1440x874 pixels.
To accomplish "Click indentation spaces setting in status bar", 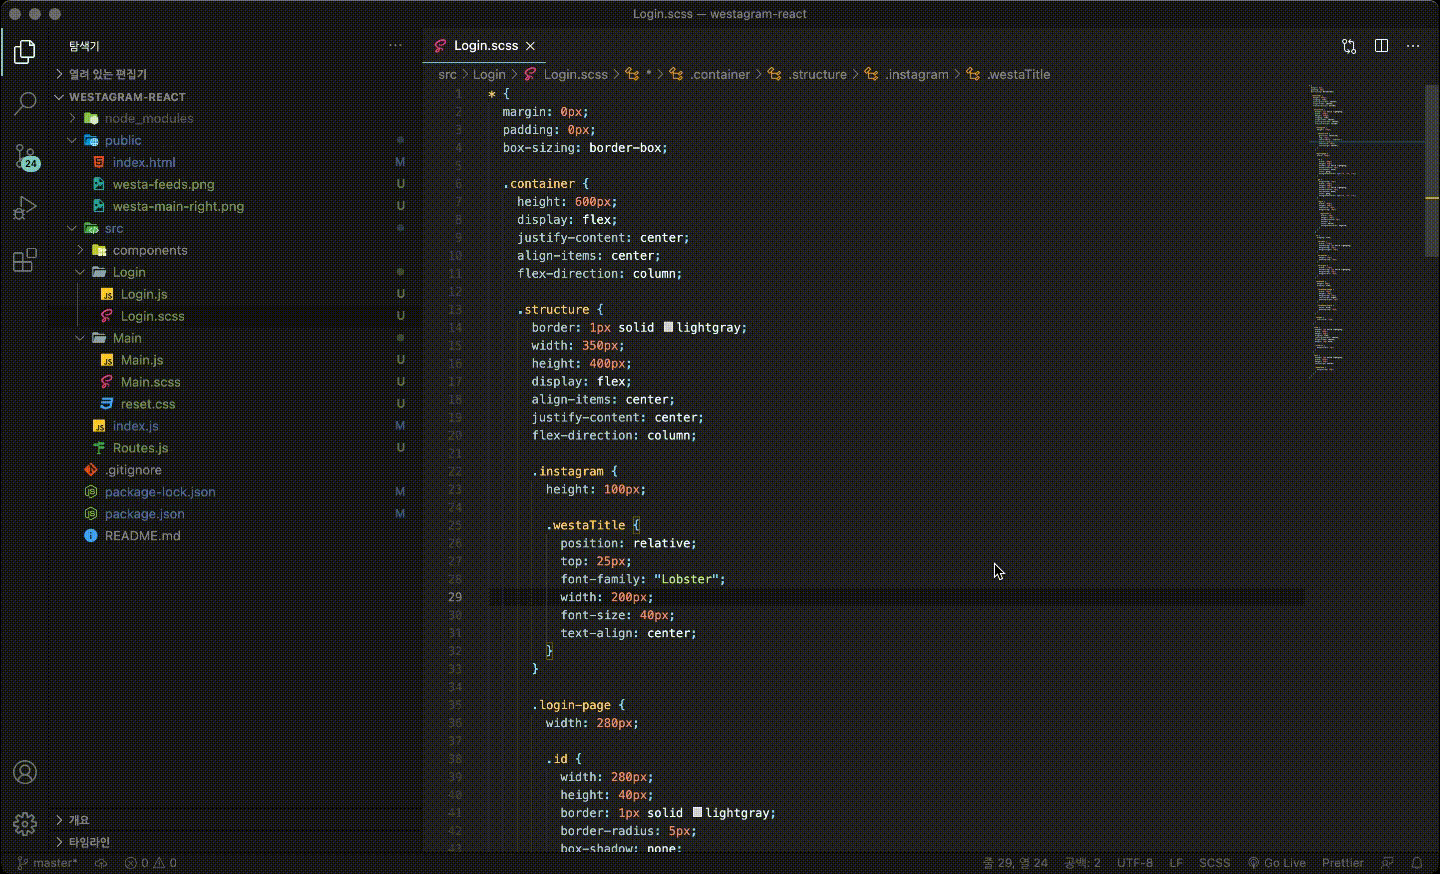I will pos(1082,863).
